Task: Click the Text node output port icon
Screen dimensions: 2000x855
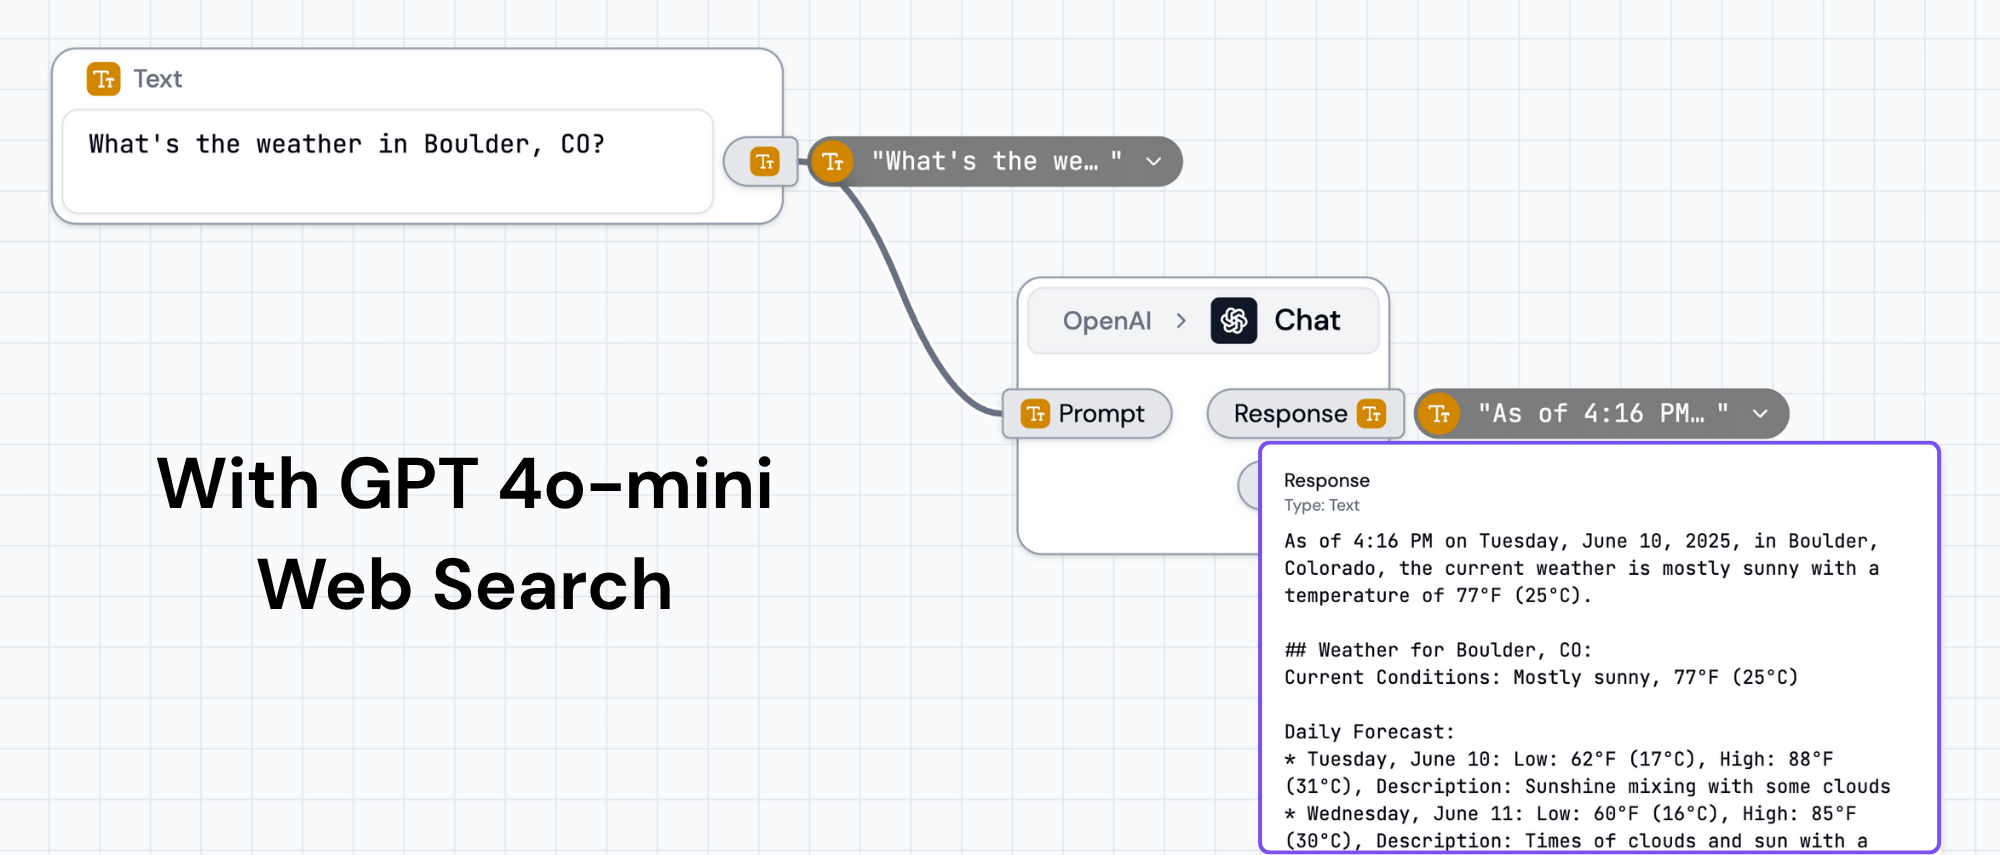Action: coord(765,162)
